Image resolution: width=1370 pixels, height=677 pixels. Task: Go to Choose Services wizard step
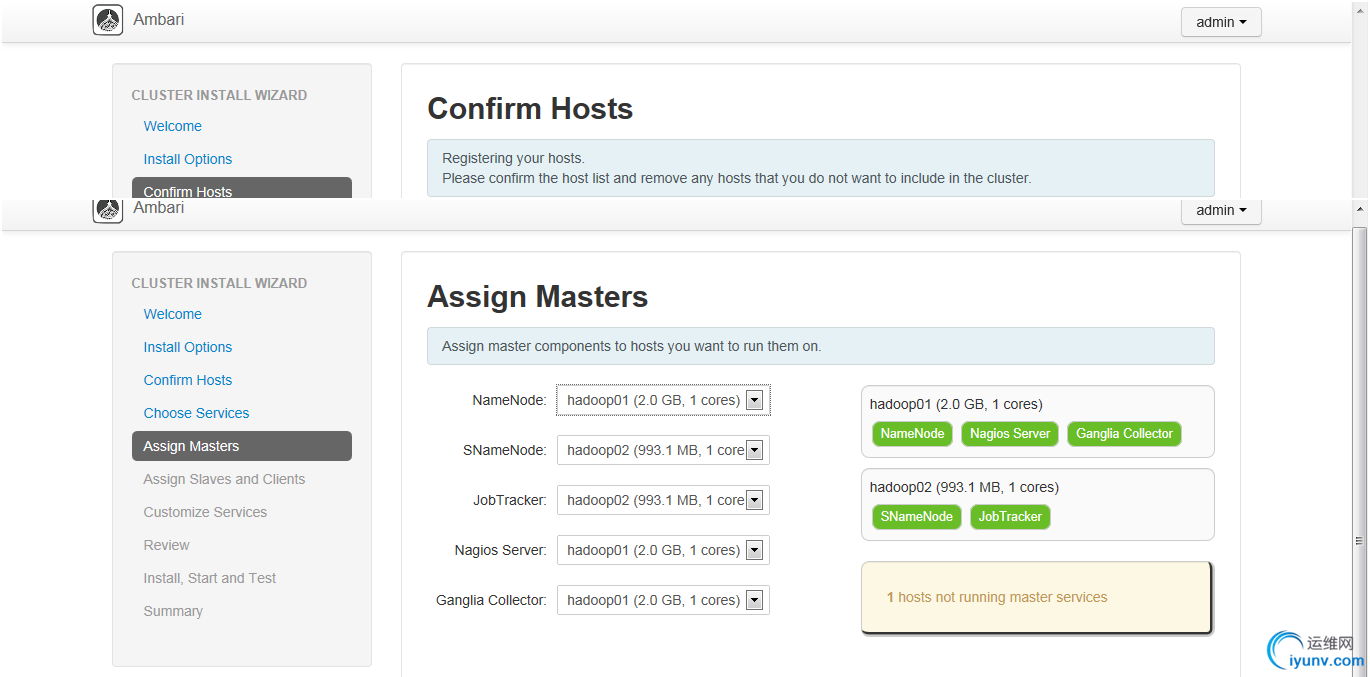click(196, 413)
